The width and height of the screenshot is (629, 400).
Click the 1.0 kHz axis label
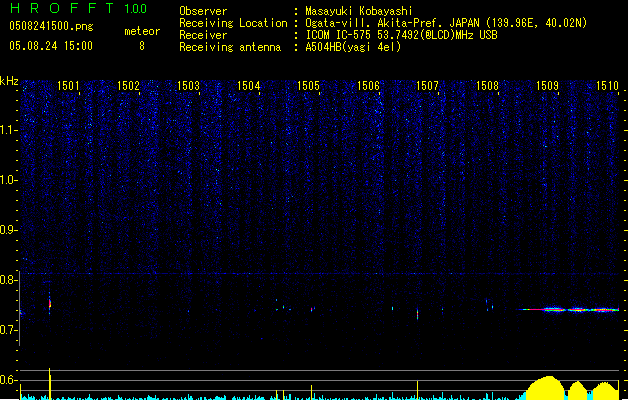(8, 180)
